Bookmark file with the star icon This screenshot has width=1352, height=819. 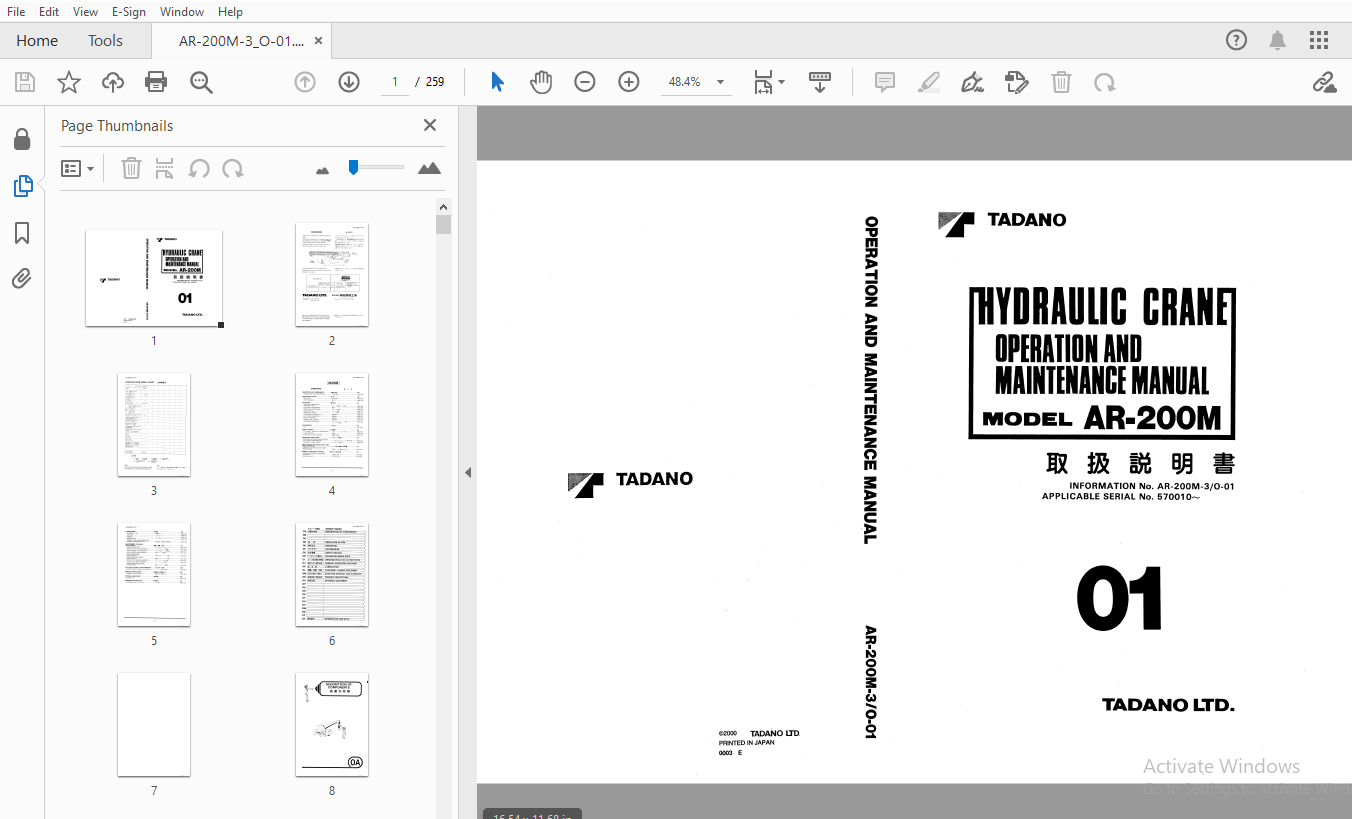[x=68, y=82]
